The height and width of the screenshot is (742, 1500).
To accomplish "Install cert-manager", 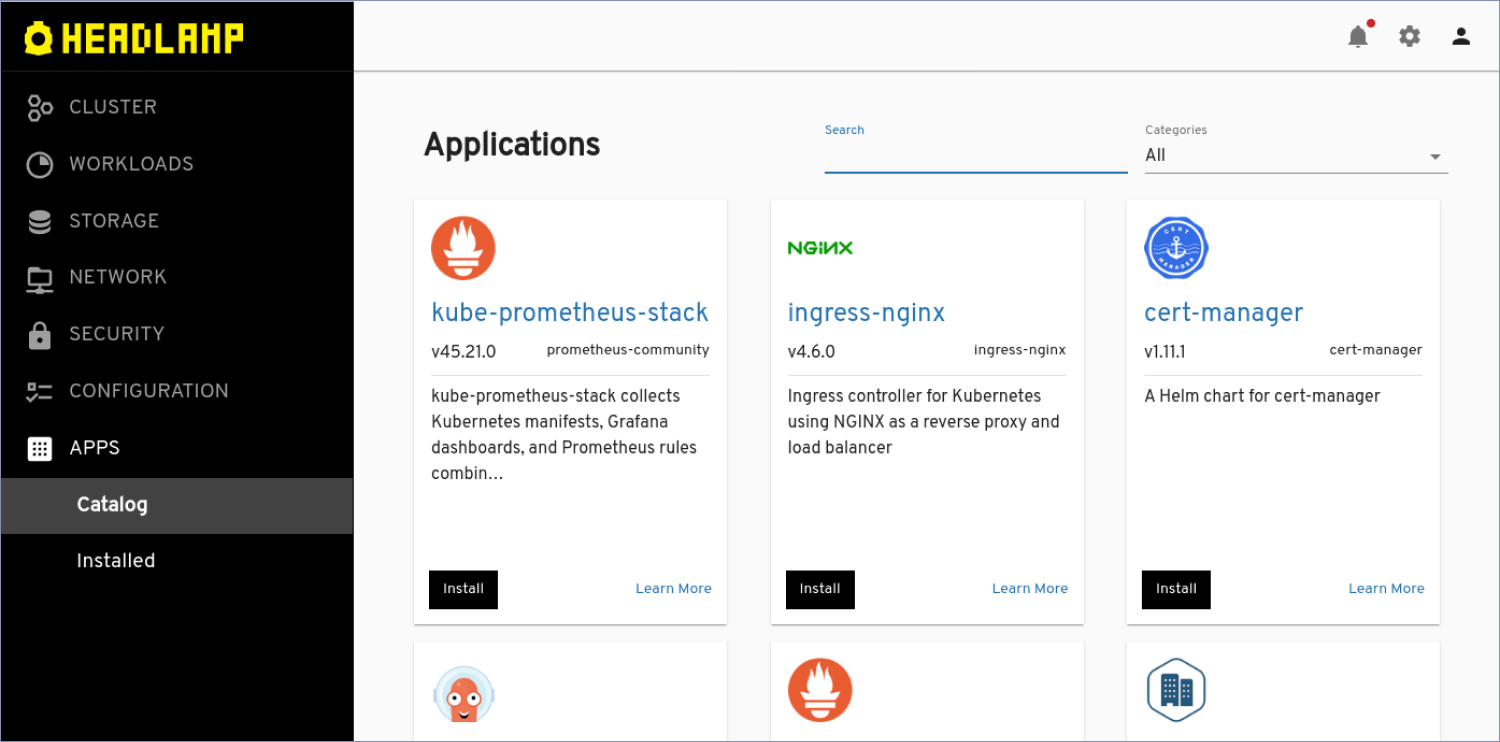I will [1176, 589].
